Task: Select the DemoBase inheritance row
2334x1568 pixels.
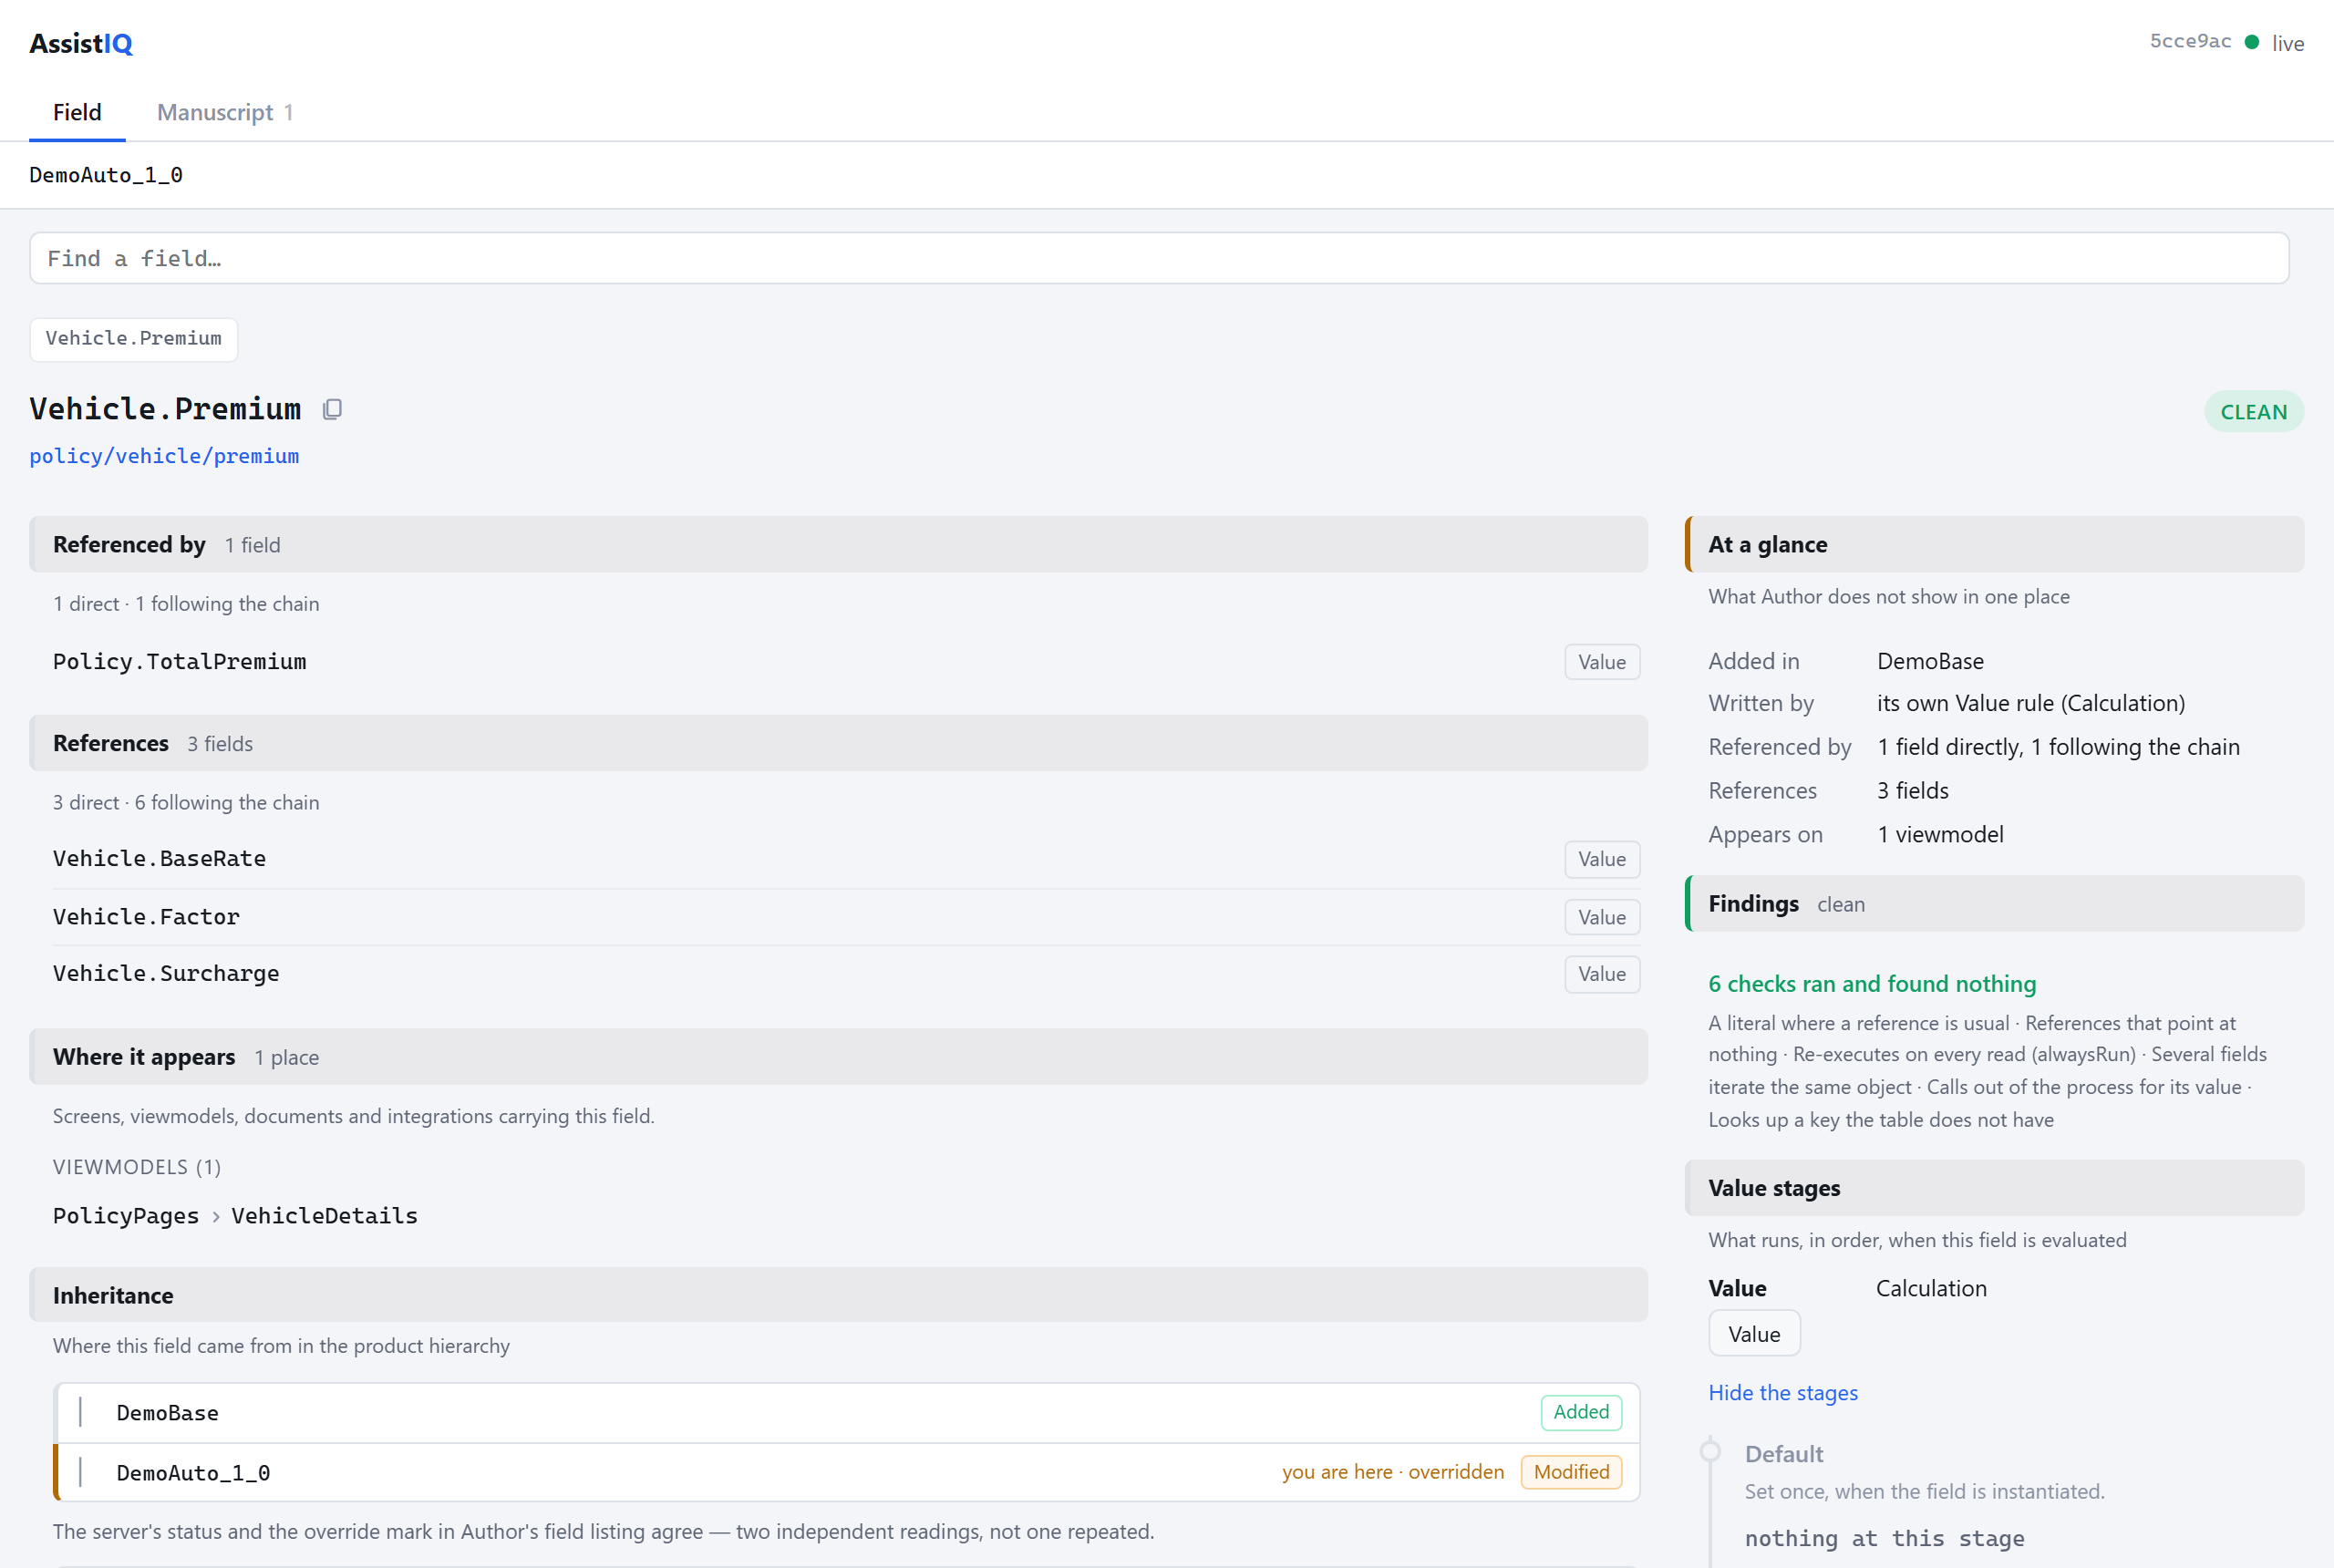Action: coord(846,1413)
